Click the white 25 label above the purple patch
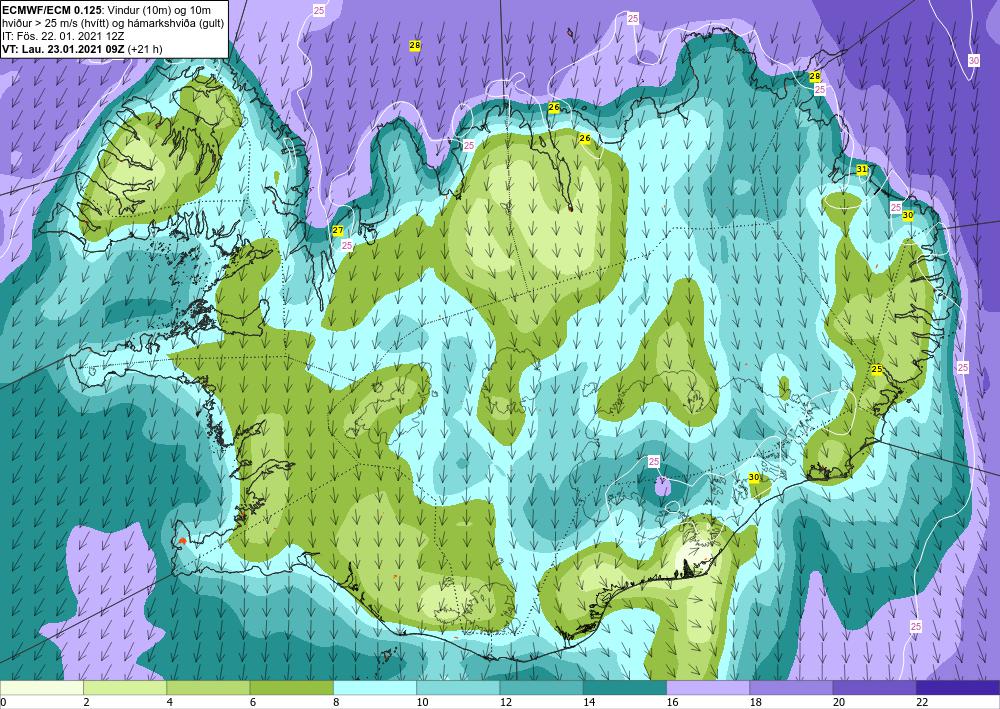The image size is (1000, 709). (654, 461)
